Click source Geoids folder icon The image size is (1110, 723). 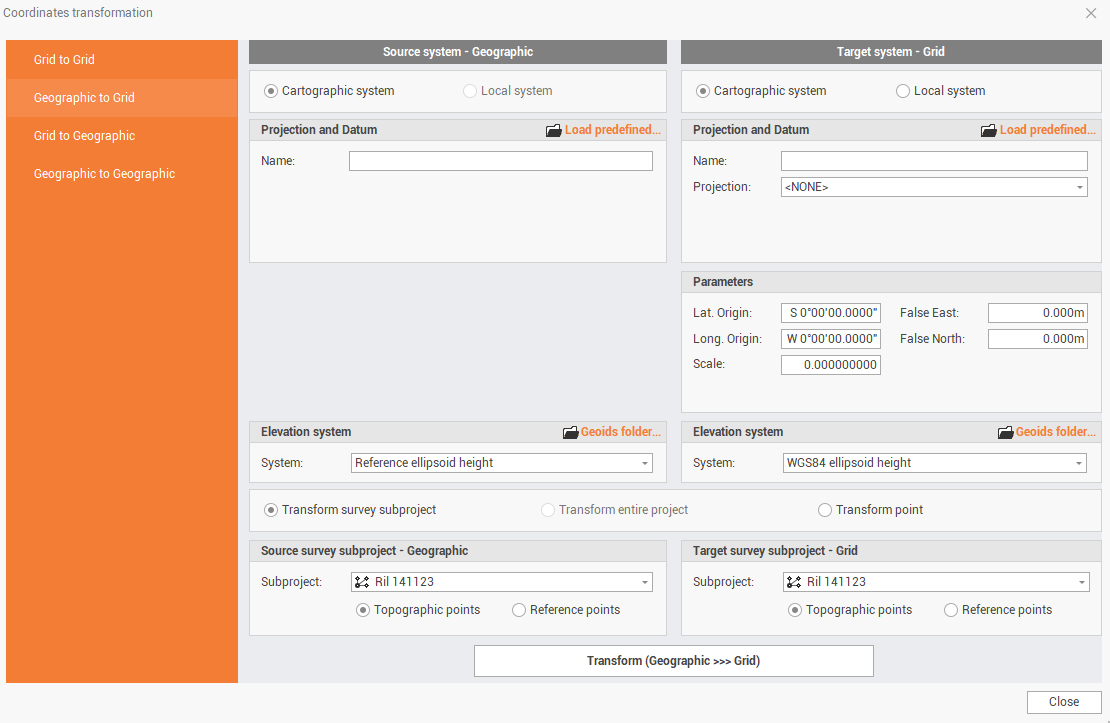[x=570, y=432]
